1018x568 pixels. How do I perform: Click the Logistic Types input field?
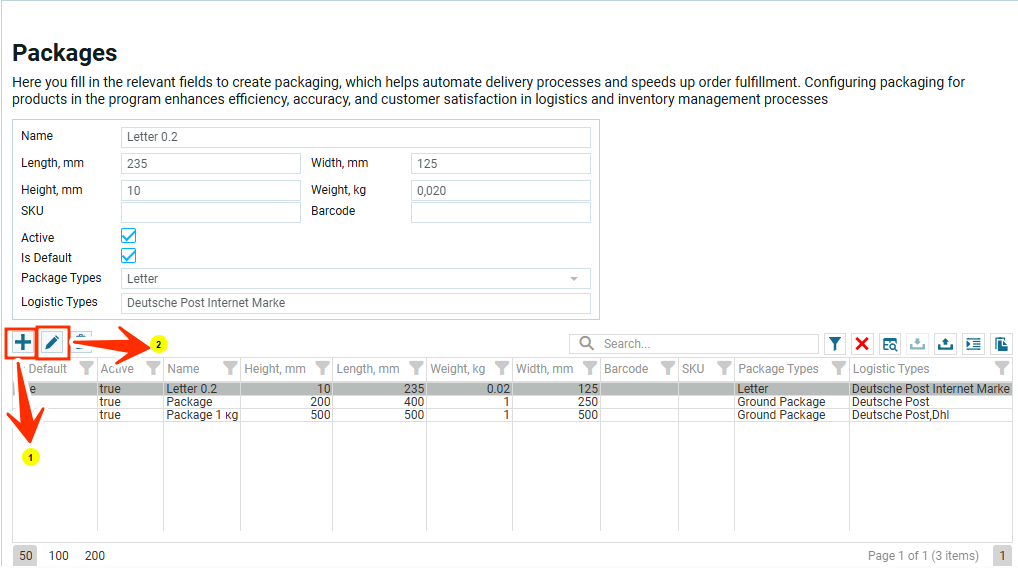point(355,303)
